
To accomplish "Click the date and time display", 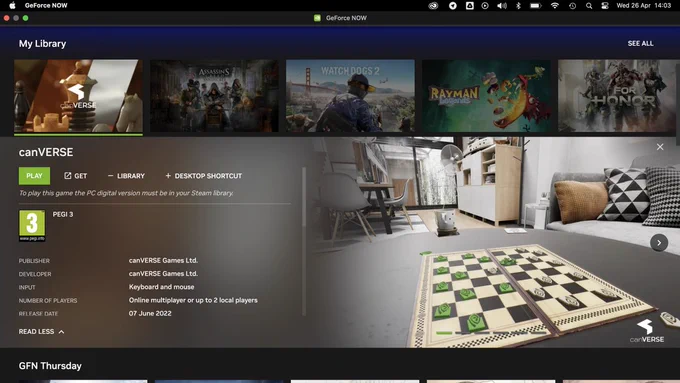I will coord(644,6).
